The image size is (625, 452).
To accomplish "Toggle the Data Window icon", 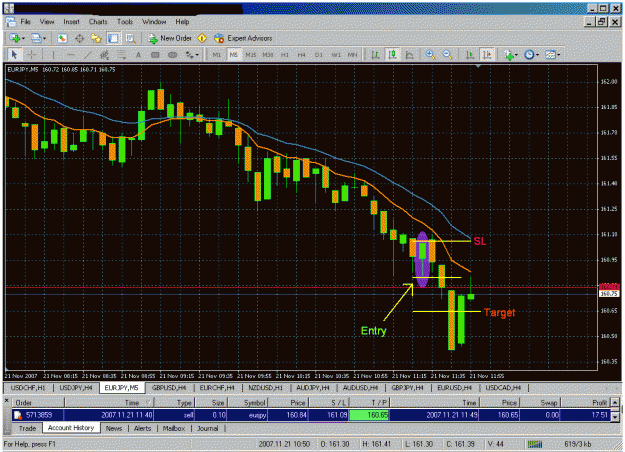I will tap(79, 38).
